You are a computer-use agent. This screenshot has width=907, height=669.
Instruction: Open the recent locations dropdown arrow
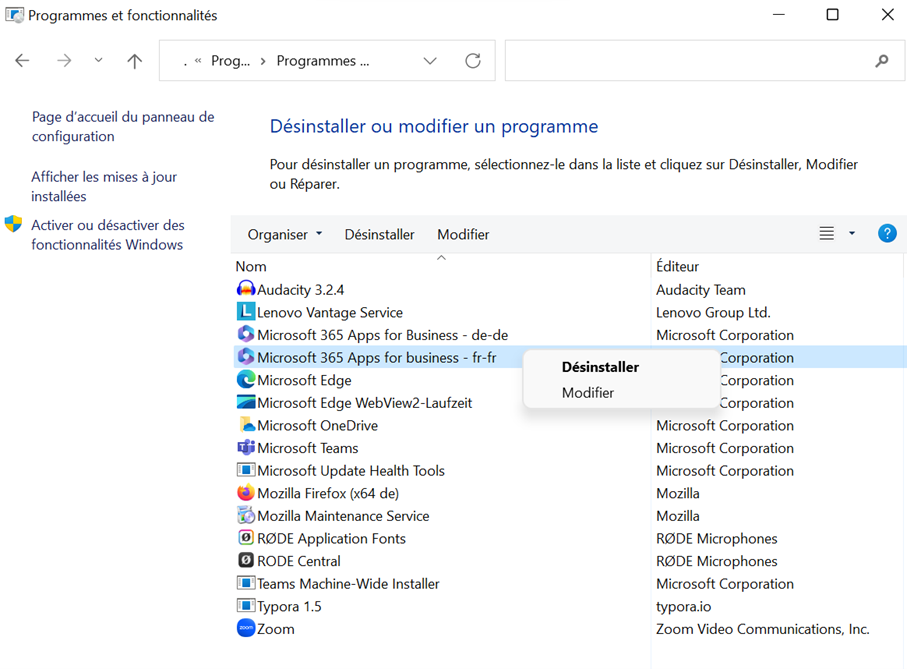[98, 60]
